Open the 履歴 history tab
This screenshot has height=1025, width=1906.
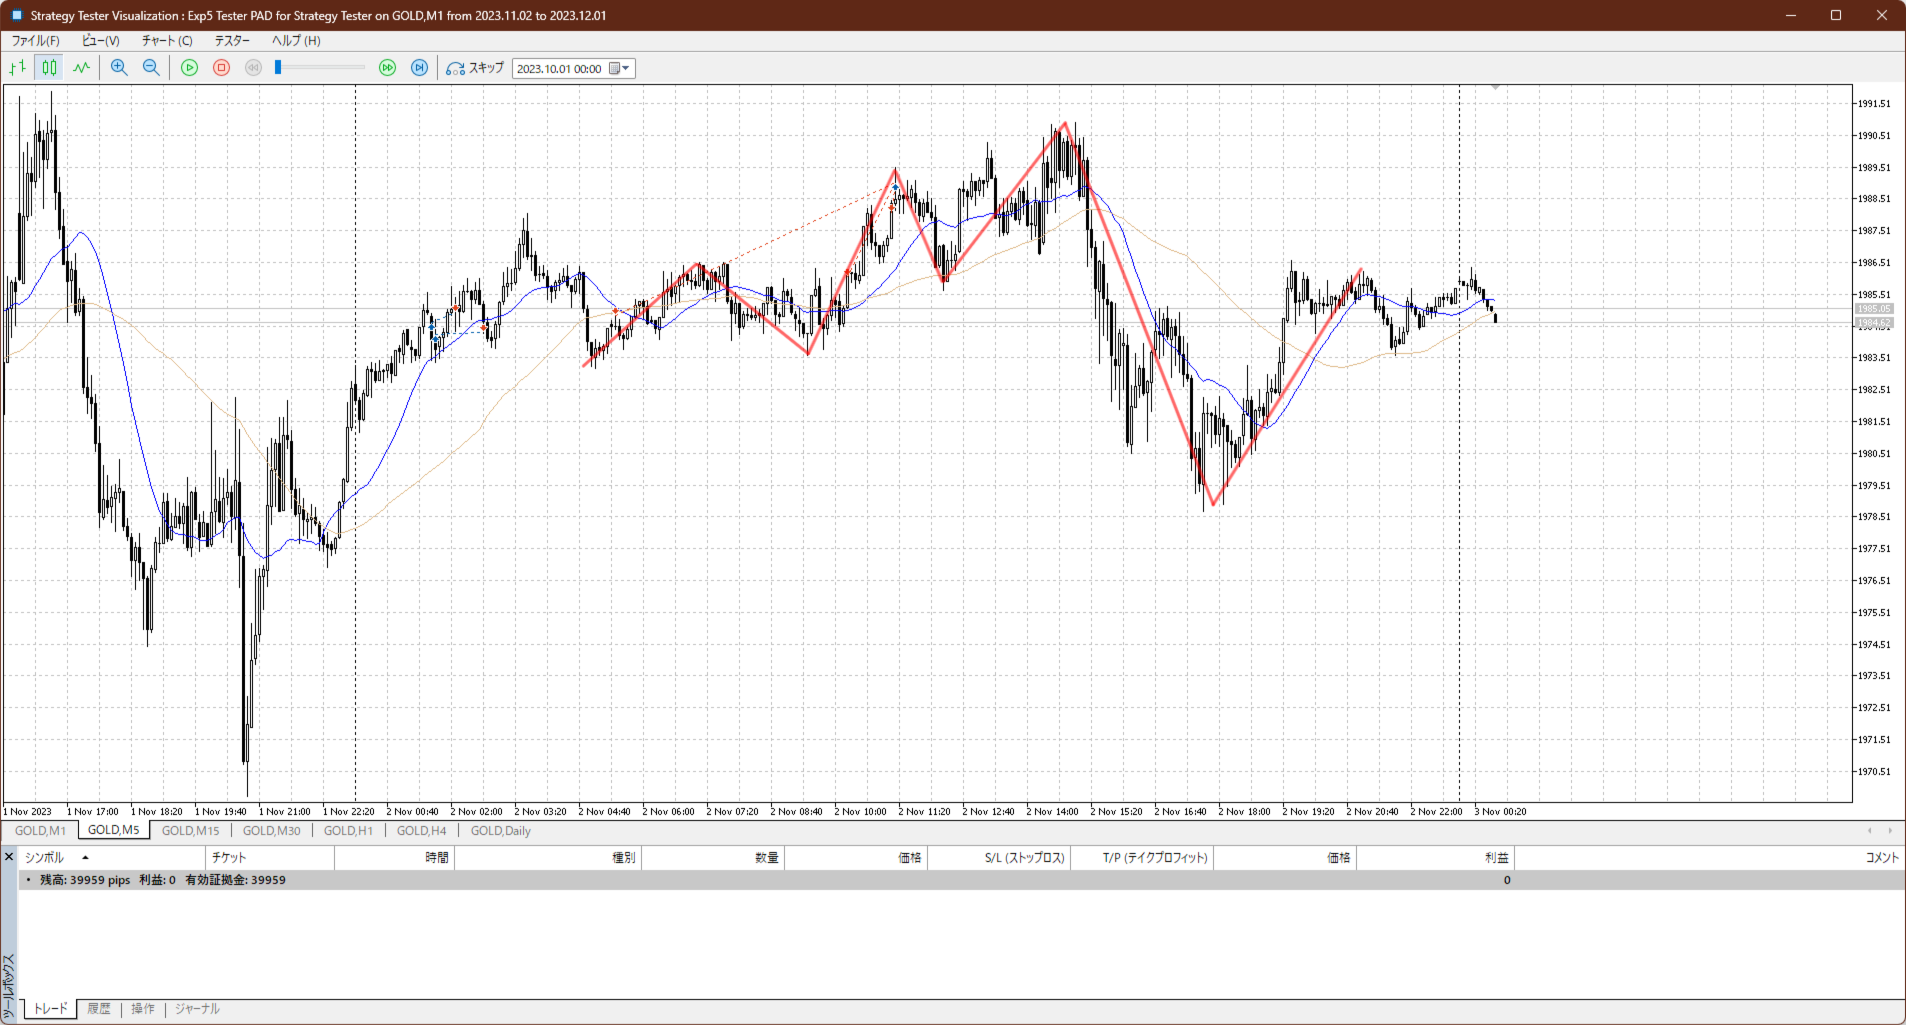[x=99, y=1009]
